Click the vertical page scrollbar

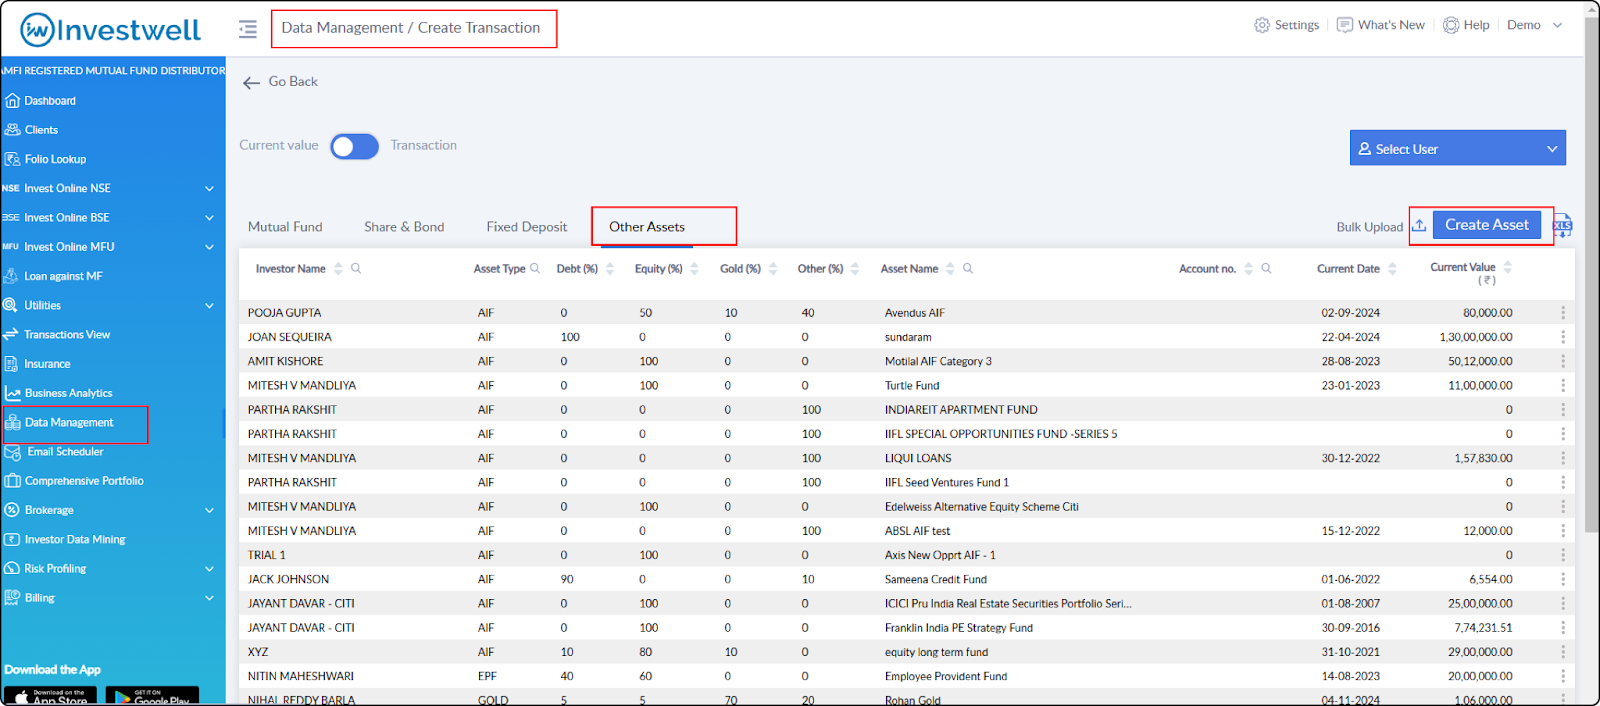click(x=1592, y=275)
